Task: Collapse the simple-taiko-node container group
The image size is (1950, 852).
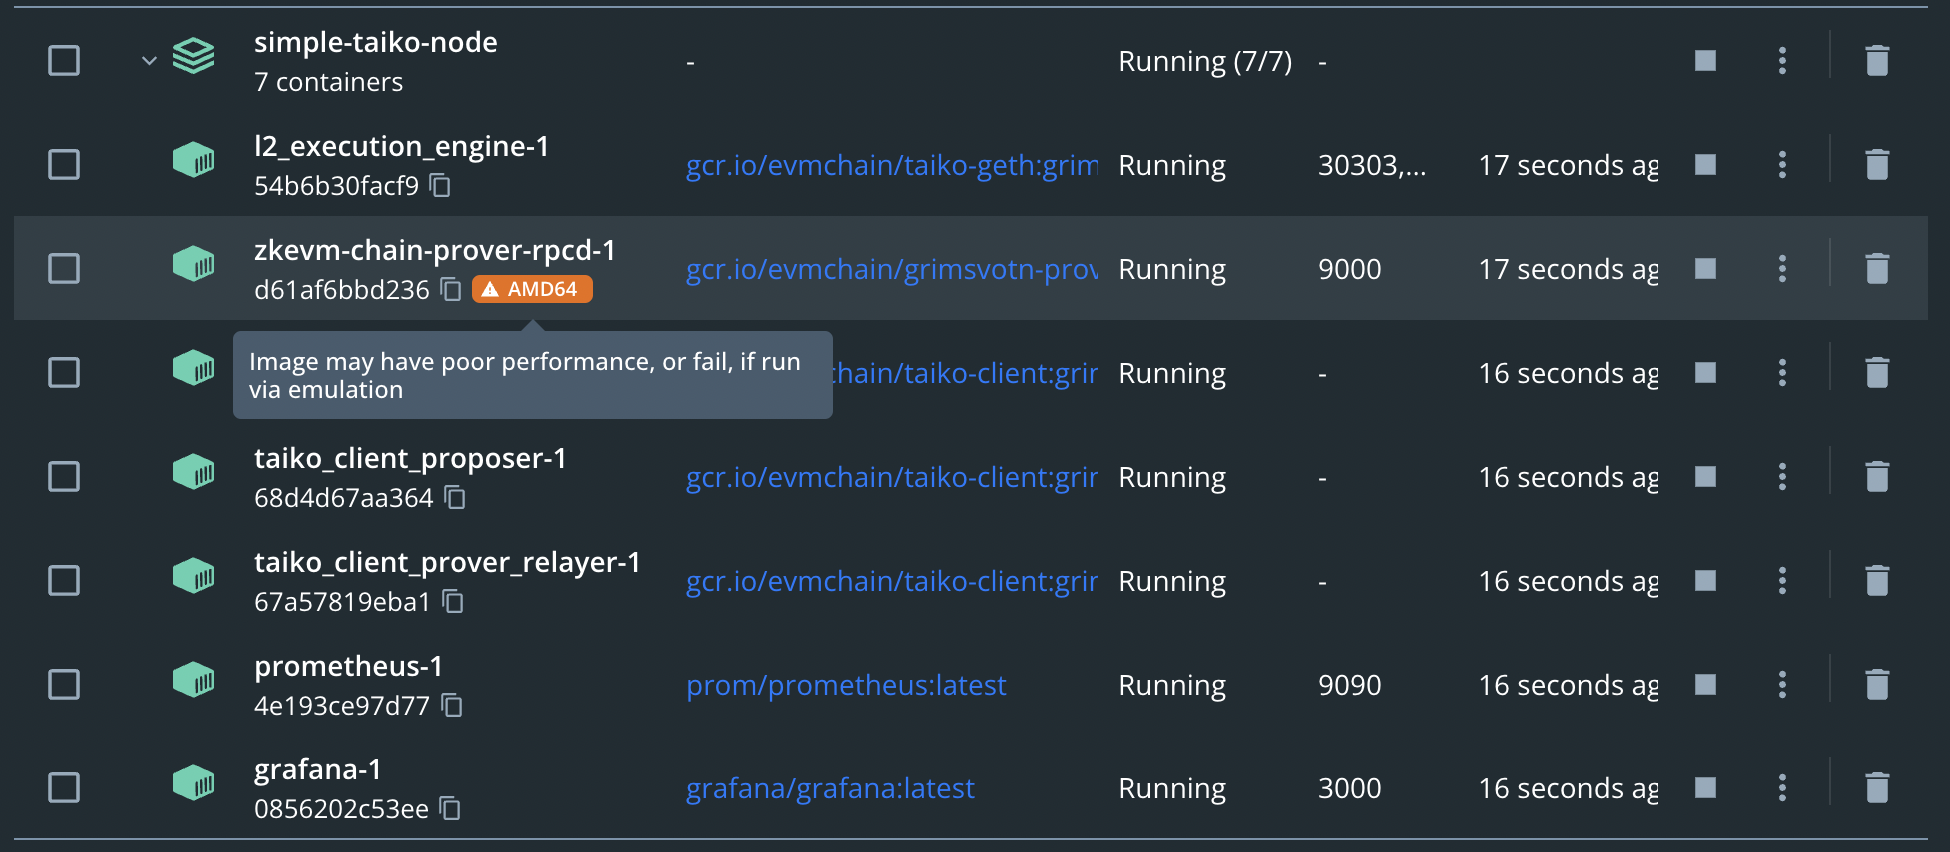Action: pos(149,60)
